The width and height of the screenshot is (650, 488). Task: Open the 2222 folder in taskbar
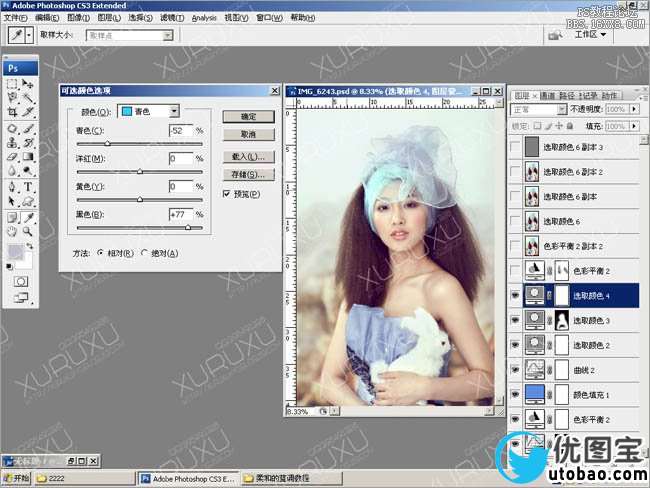point(85,478)
